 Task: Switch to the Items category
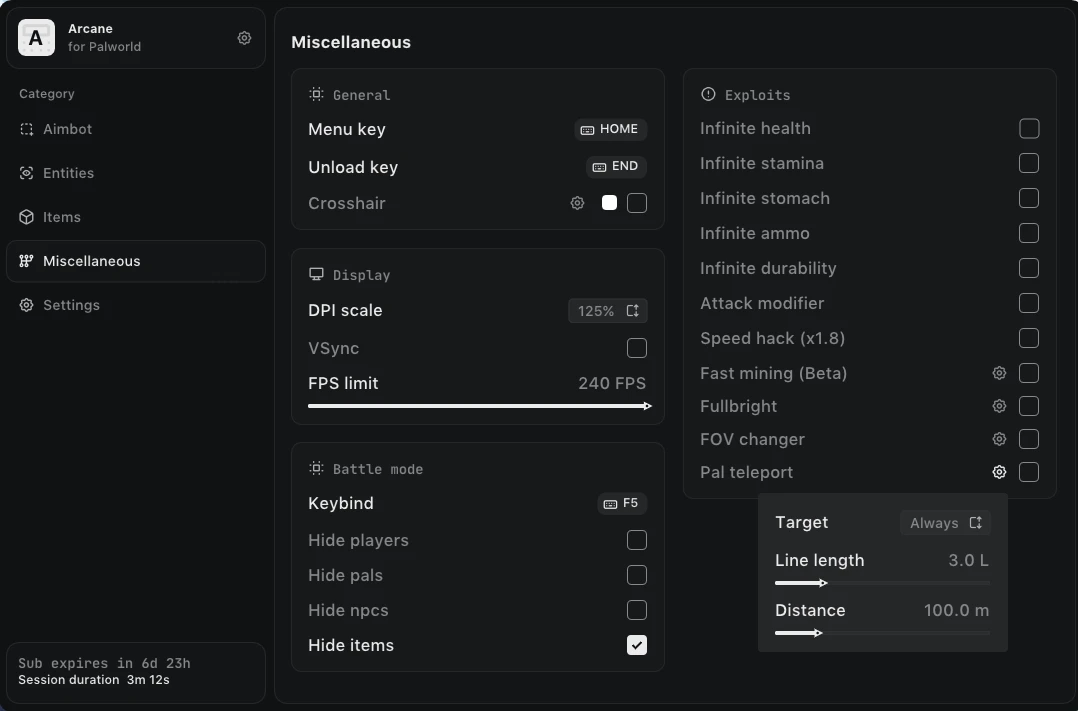coord(135,217)
